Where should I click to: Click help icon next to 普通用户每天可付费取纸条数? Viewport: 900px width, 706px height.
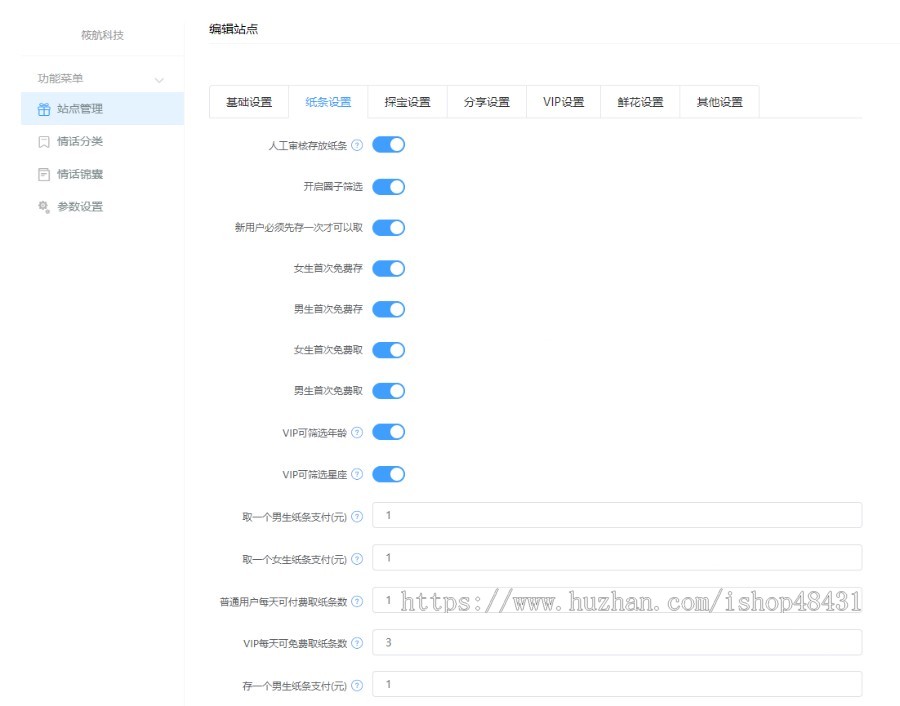tap(357, 601)
